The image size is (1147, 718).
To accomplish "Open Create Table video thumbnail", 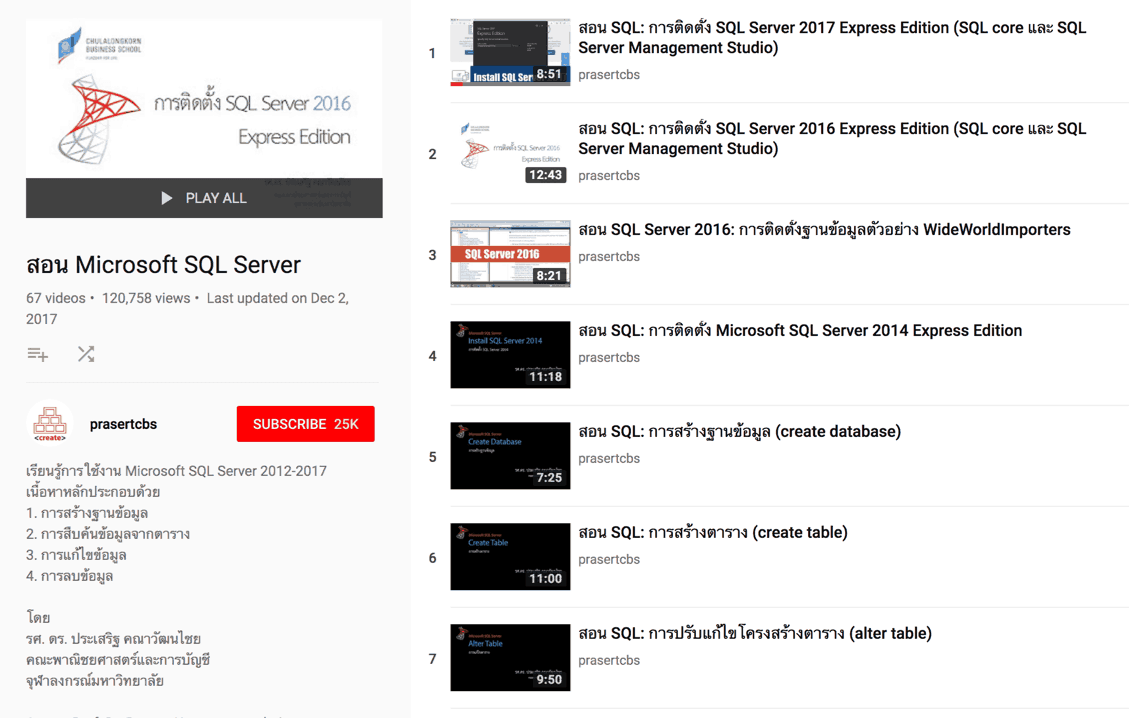I will coord(510,556).
